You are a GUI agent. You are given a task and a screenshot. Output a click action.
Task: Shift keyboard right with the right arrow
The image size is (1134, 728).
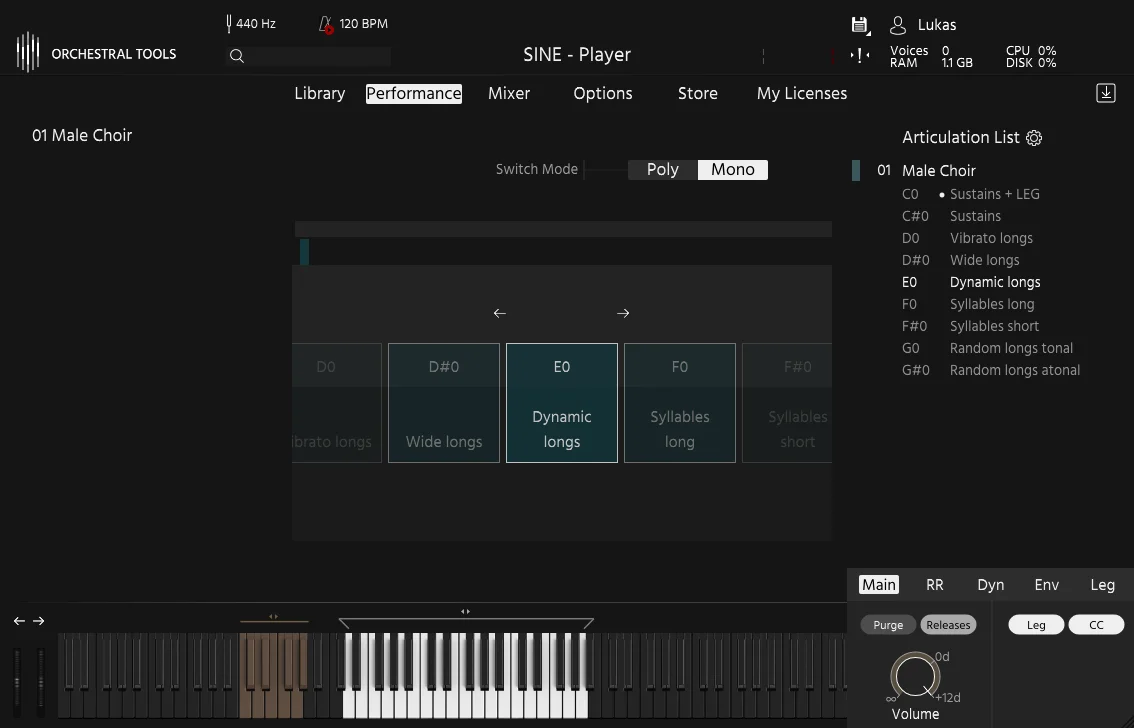point(39,621)
